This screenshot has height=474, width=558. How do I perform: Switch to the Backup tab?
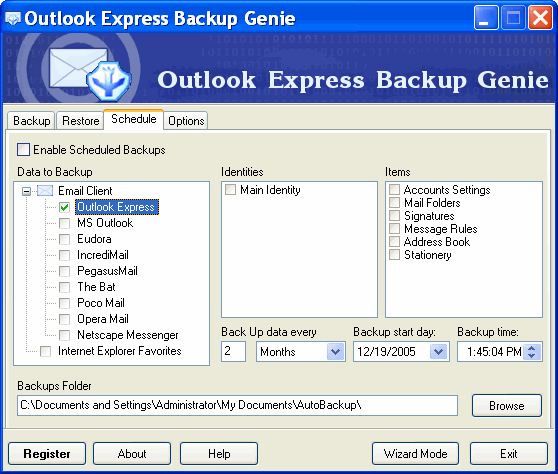click(x=31, y=121)
